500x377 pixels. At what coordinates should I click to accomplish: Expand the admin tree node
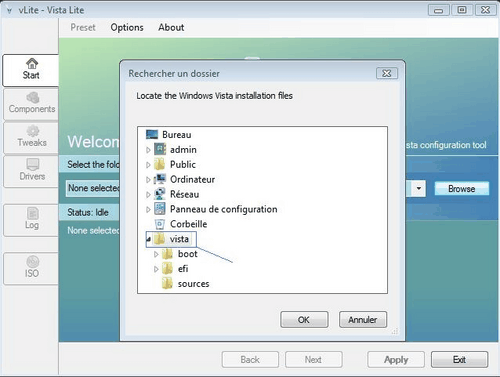click(148, 150)
